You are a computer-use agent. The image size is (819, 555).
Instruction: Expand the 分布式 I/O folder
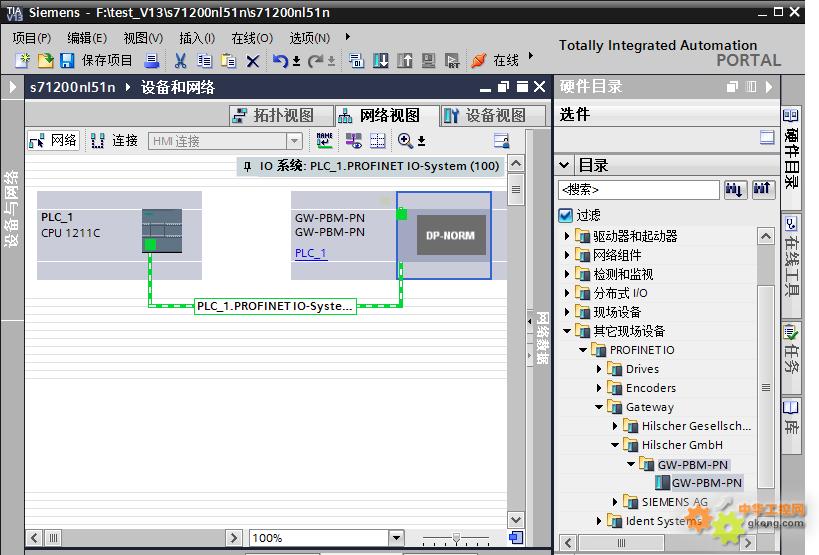[567, 293]
